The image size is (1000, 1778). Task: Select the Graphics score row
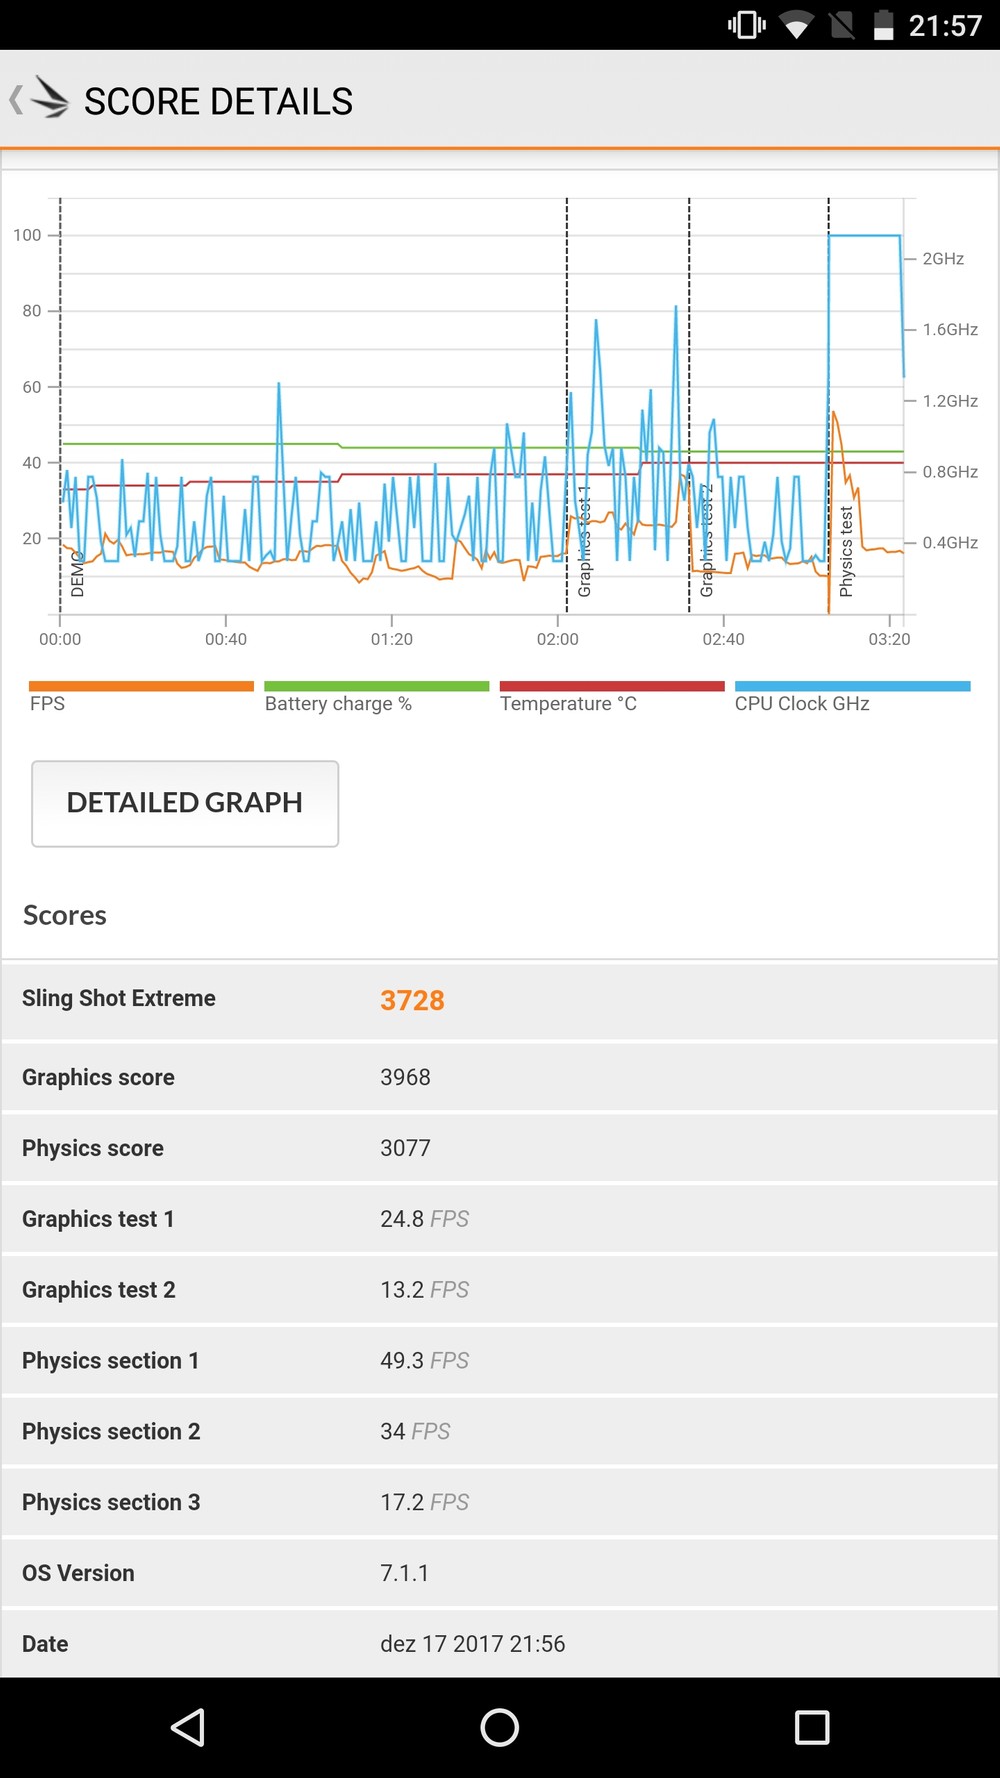click(500, 1077)
